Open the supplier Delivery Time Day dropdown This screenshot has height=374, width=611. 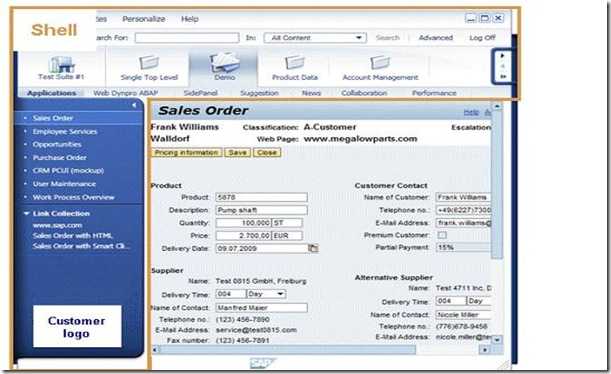click(267, 294)
